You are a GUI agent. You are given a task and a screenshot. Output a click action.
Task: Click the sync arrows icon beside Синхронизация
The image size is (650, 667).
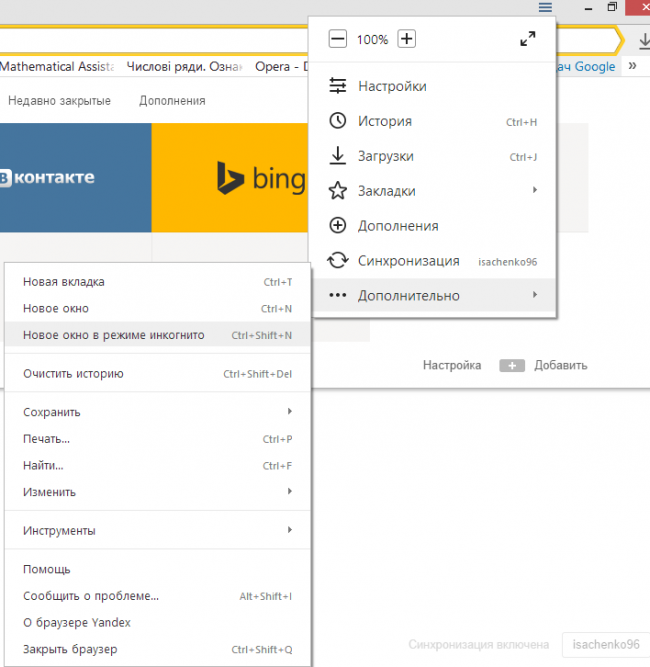click(x=338, y=260)
